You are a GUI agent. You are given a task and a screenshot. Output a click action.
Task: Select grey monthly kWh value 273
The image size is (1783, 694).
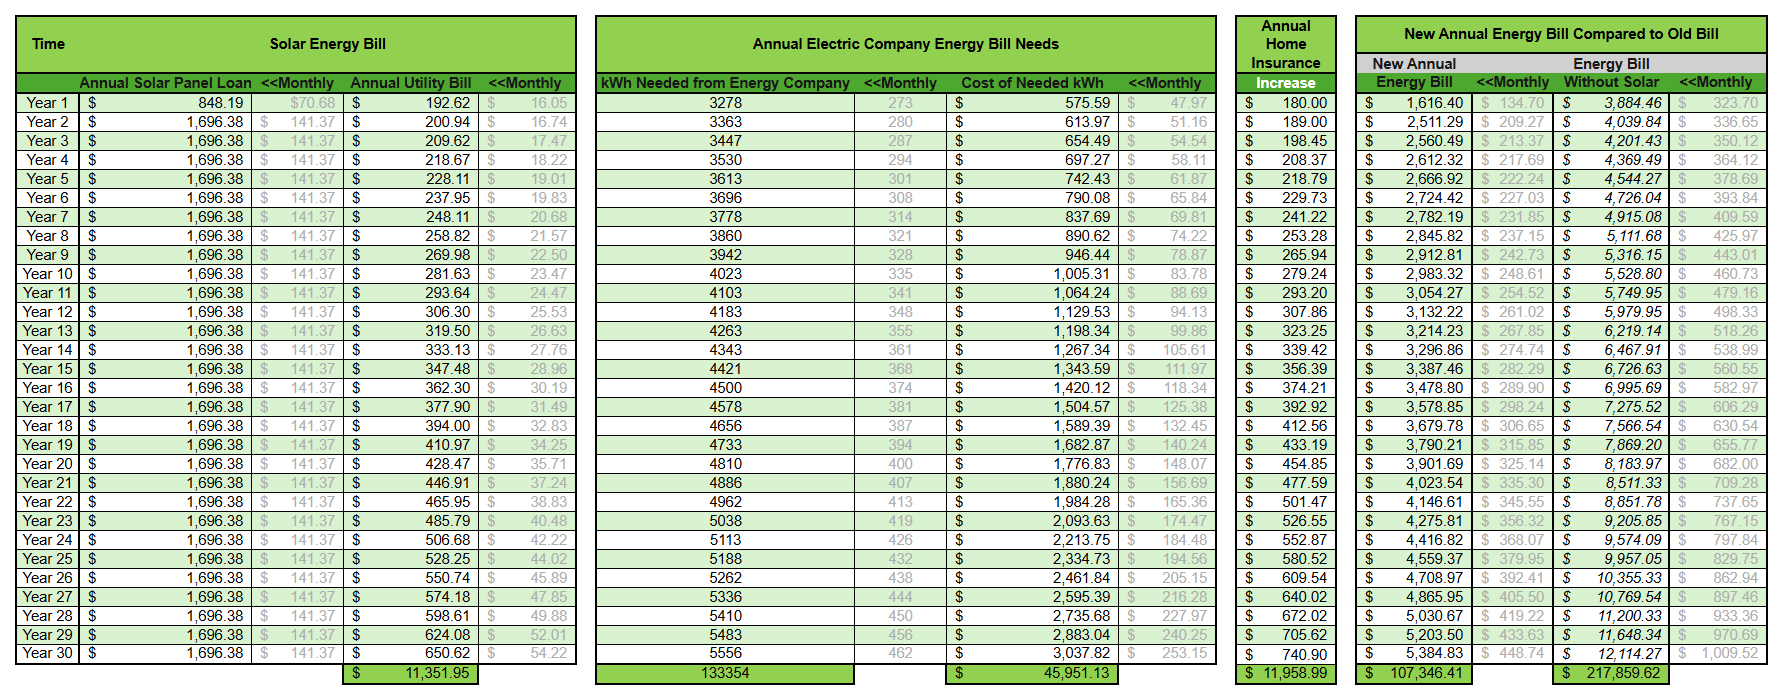click(x=900, y=103)
